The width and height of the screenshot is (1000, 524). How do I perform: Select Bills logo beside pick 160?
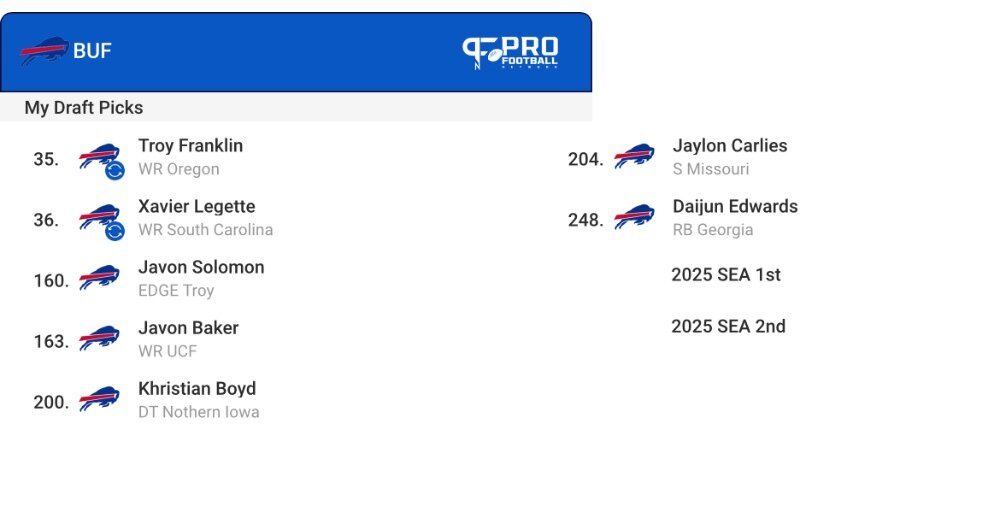pyautogui.click(x=99, y=278)
